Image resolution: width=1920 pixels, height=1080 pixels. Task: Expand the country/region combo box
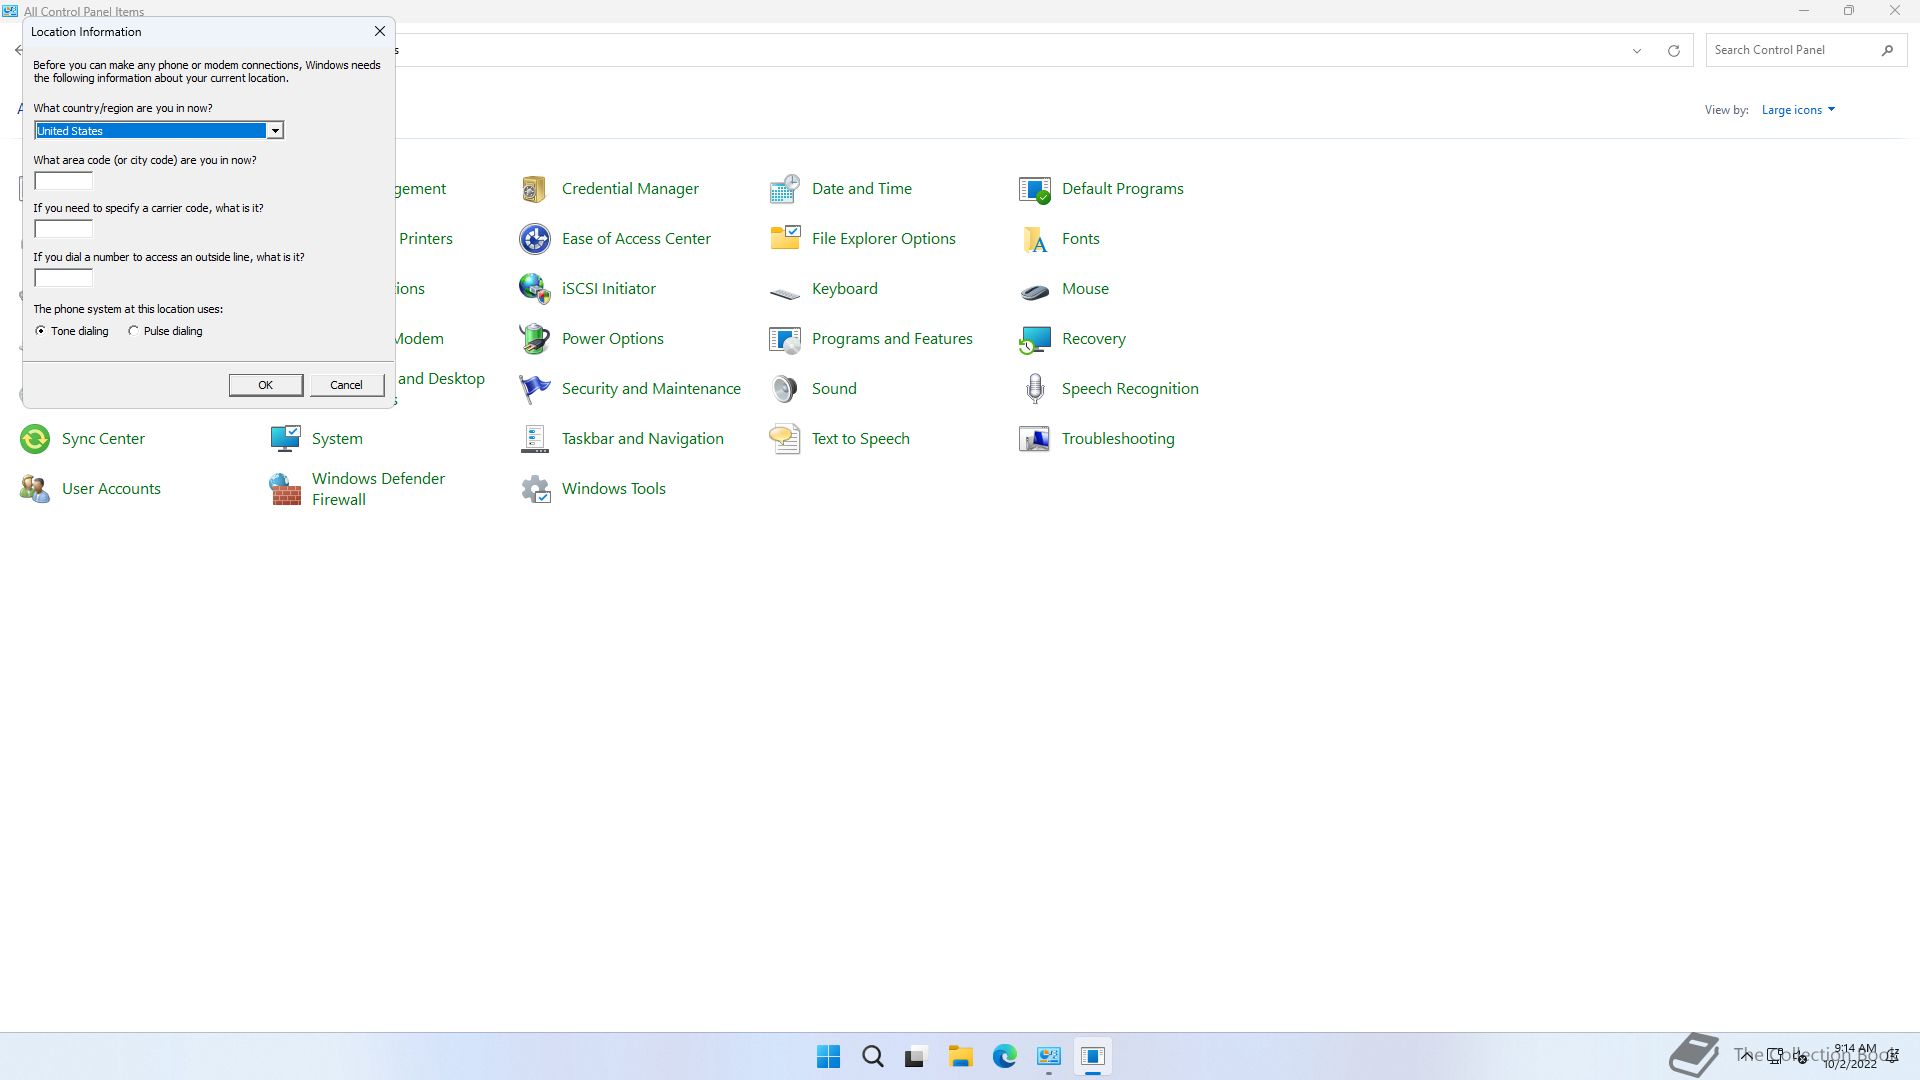(x=274, y=131)
